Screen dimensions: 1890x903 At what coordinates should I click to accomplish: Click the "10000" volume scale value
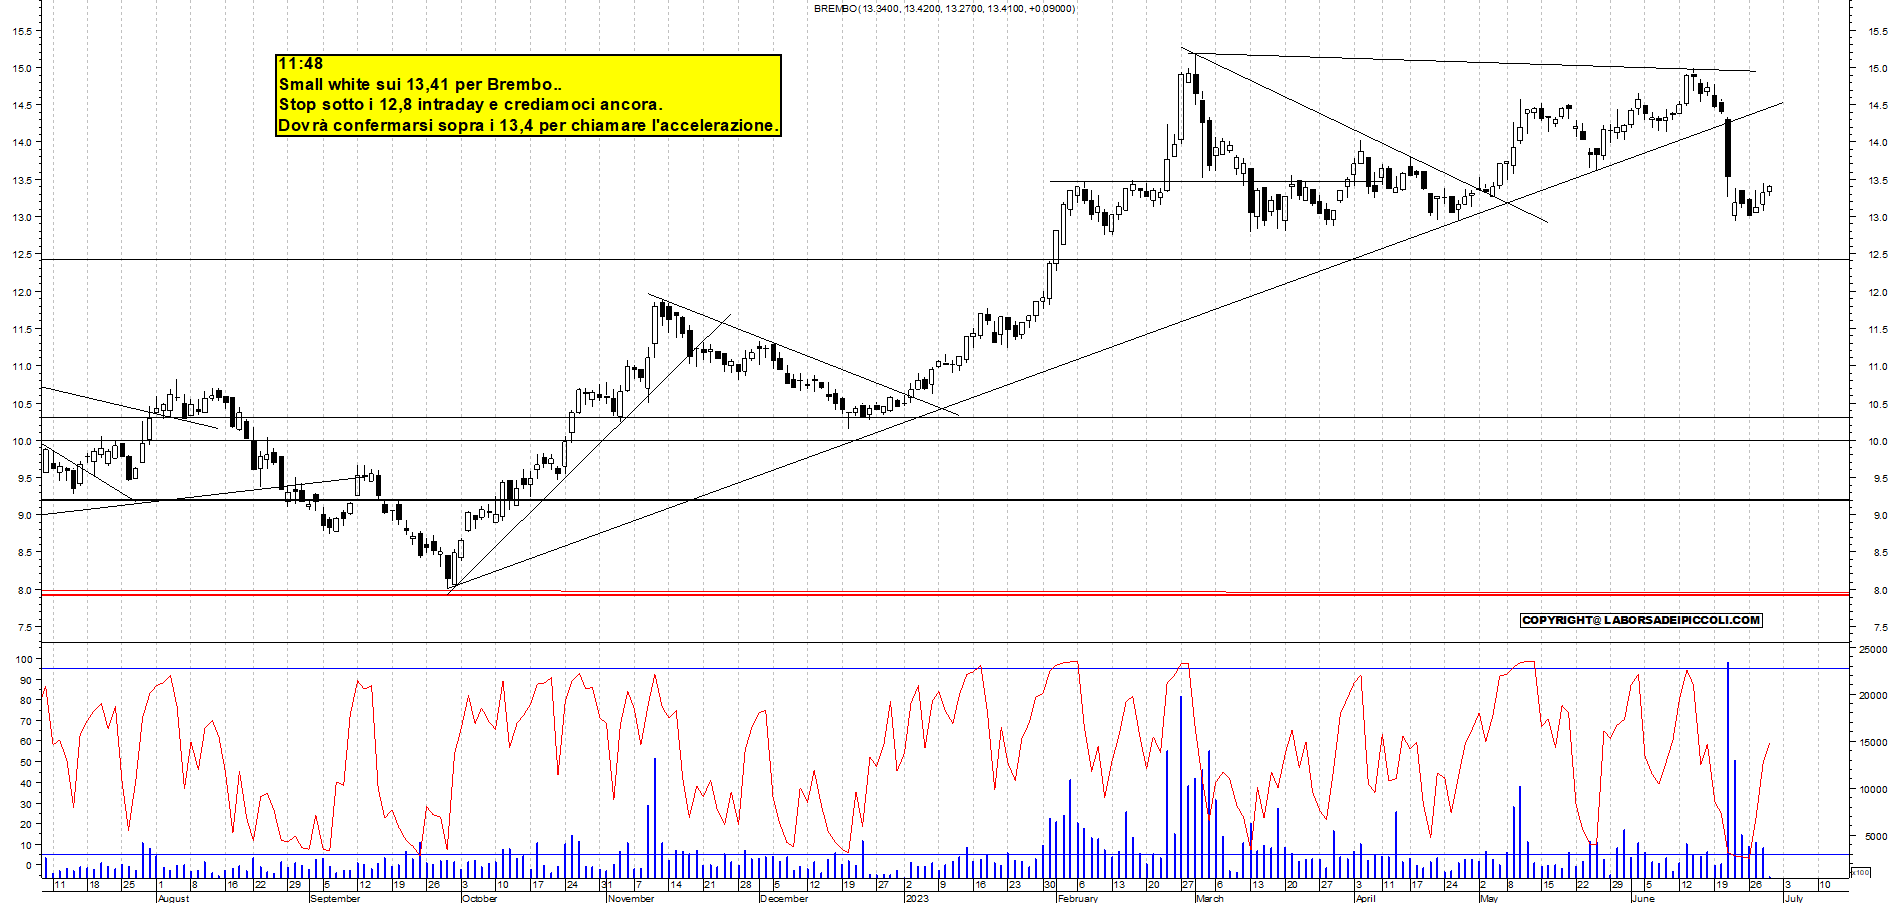point(1873,790)
